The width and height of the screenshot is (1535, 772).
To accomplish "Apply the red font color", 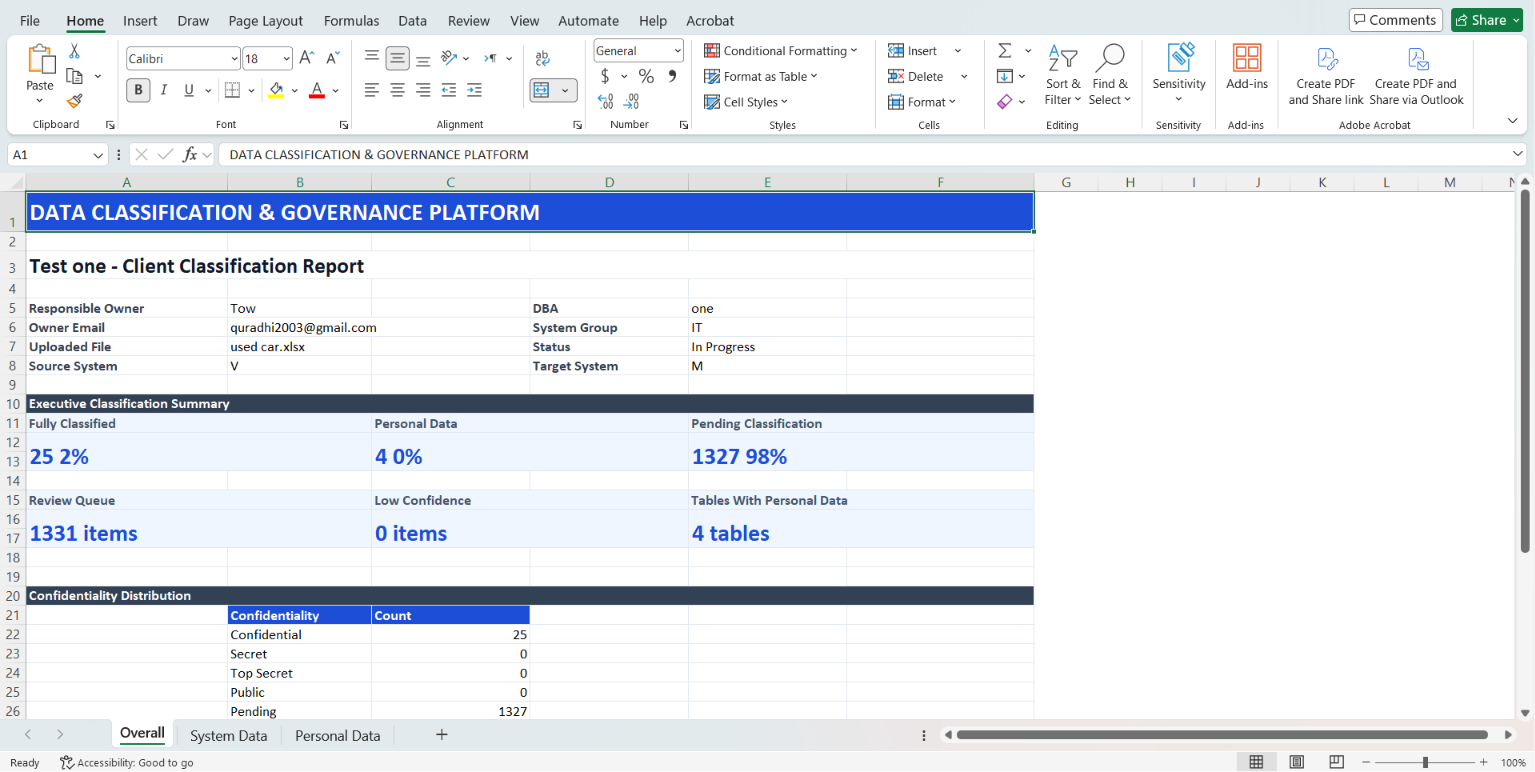I will pos(317,90).
